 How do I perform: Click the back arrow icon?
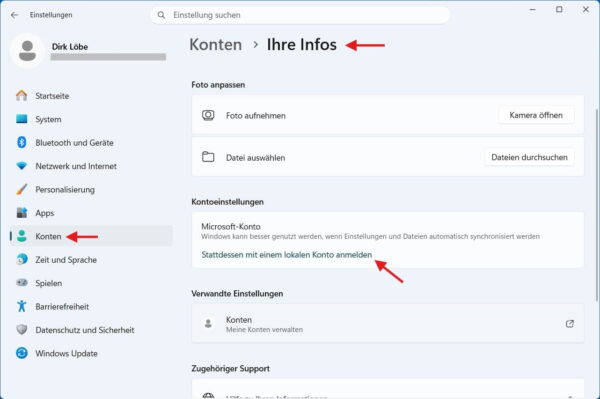[x=15, y=15]
